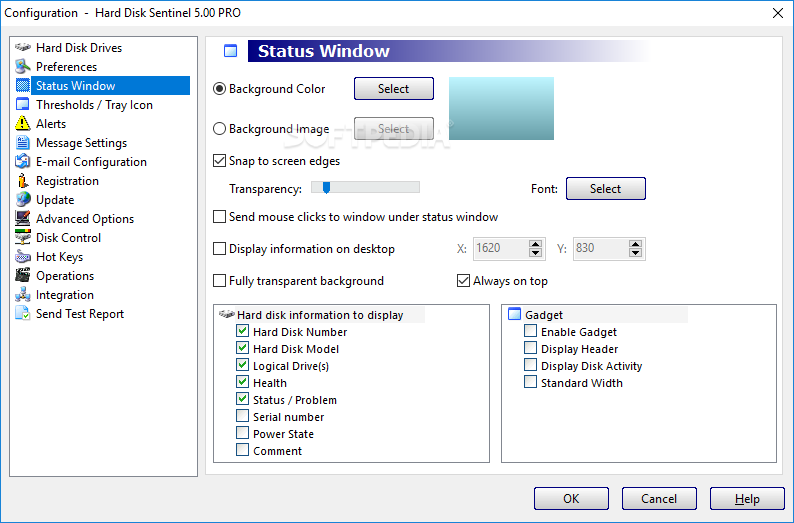Enable Fully transparent background
The image size is (794, 523).
coord(219,280)
